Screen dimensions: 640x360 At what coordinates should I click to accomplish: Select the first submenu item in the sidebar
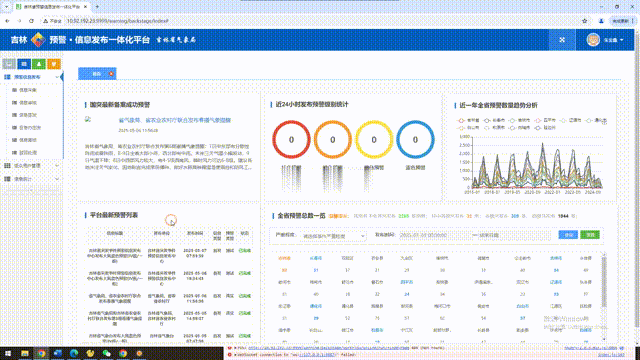pyautogui.click(x=28, y=90)
